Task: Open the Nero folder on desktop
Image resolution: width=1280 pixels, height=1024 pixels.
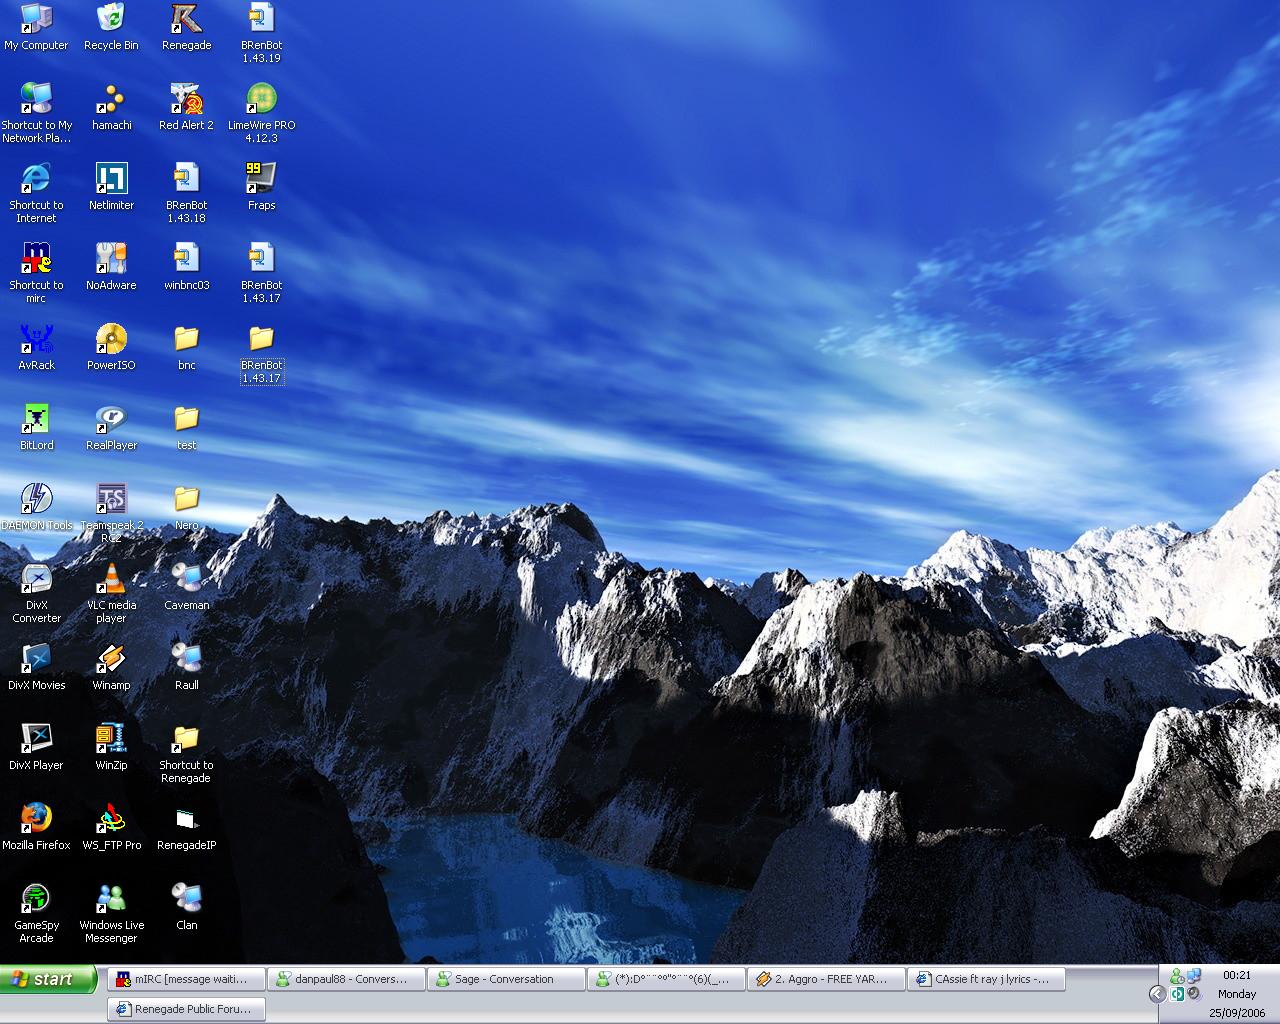Action: [x=186, y=499]
